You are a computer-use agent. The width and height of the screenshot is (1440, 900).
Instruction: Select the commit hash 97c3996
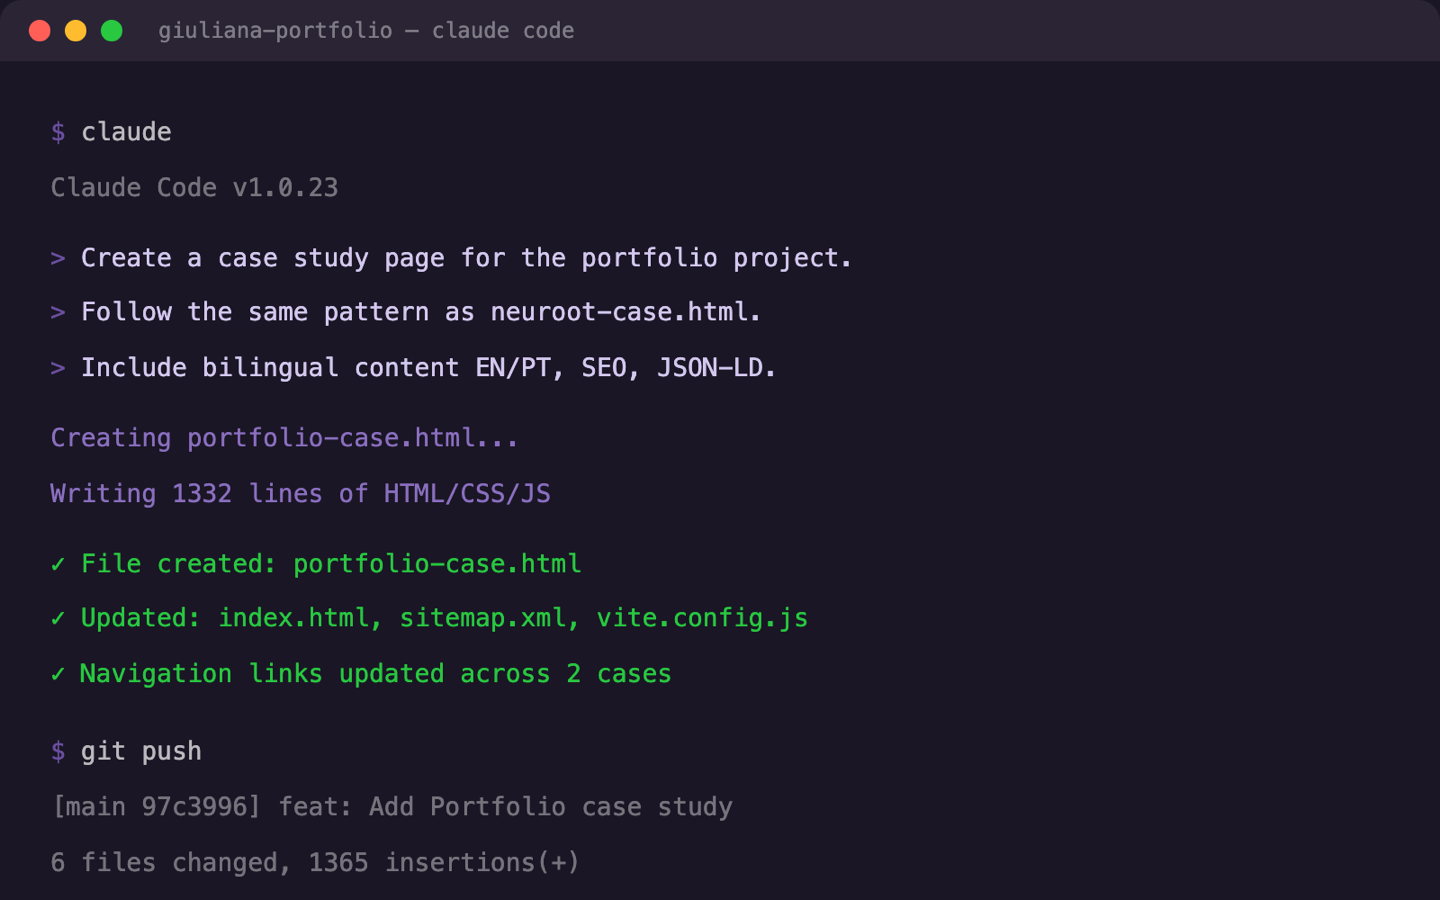[x=195, y=806]
